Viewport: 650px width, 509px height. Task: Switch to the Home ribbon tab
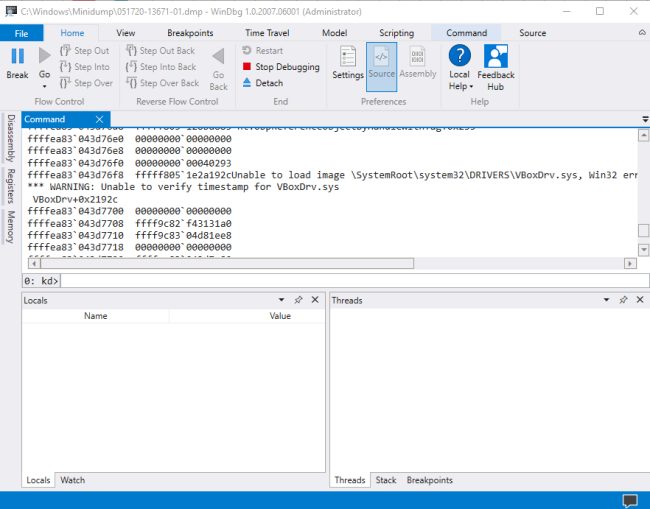coord(72,33)
